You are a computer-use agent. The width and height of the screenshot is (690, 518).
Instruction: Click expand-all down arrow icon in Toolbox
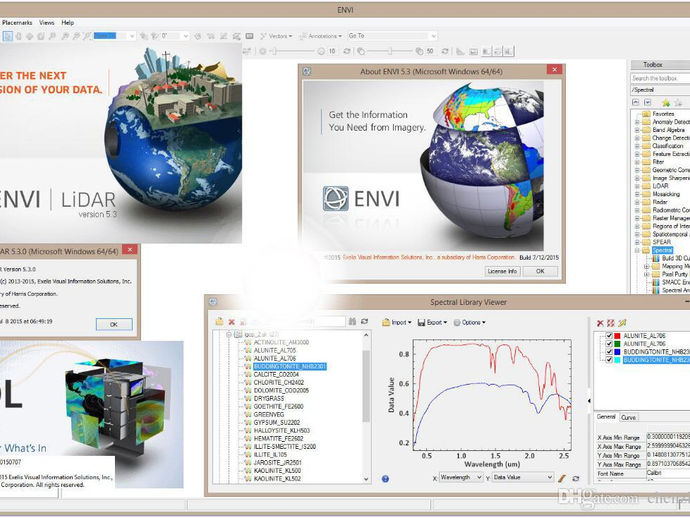(x=647, y=102)
